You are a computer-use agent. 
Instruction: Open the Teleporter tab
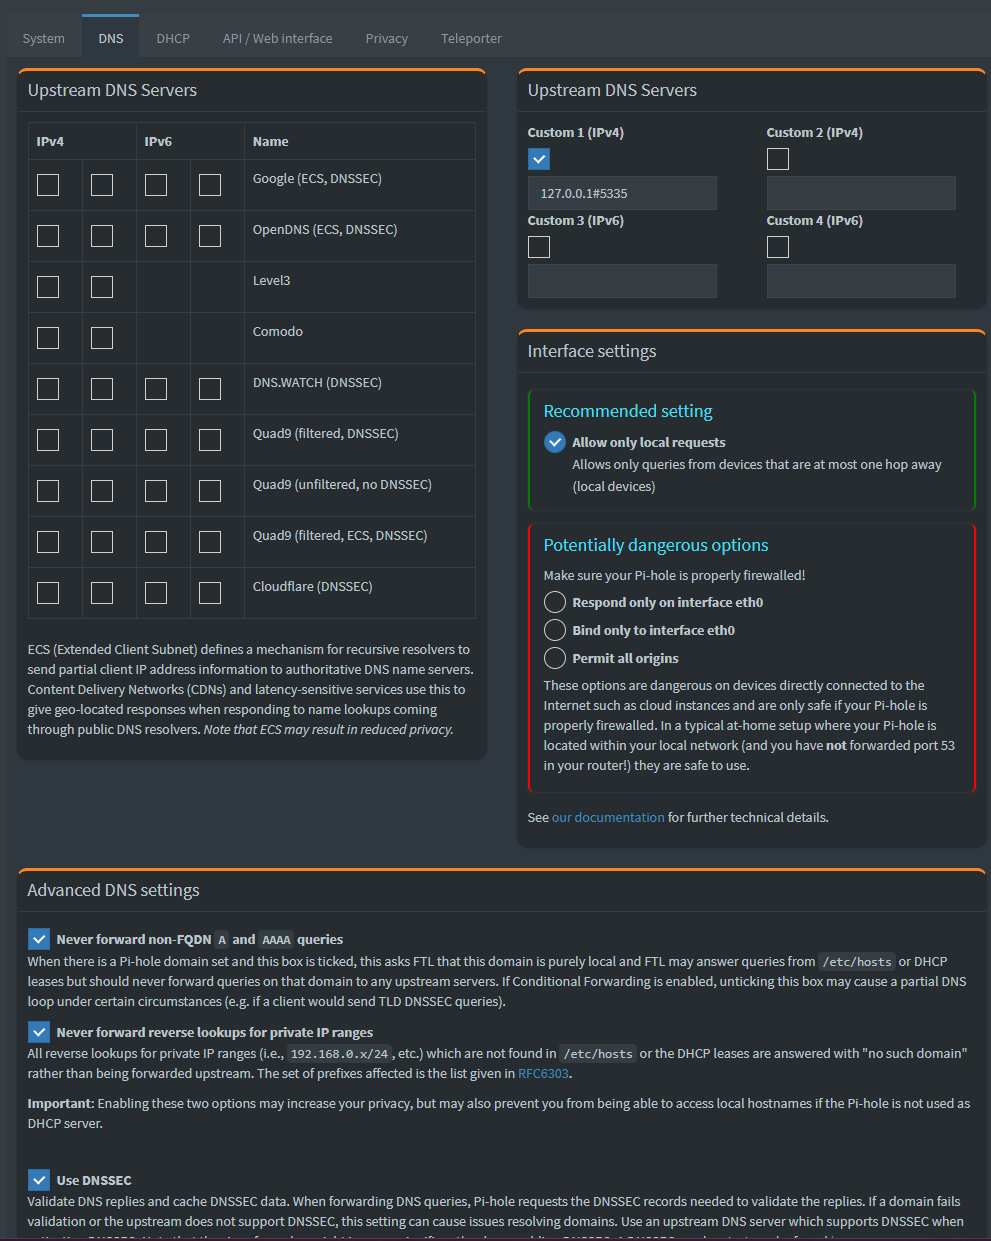471,38
